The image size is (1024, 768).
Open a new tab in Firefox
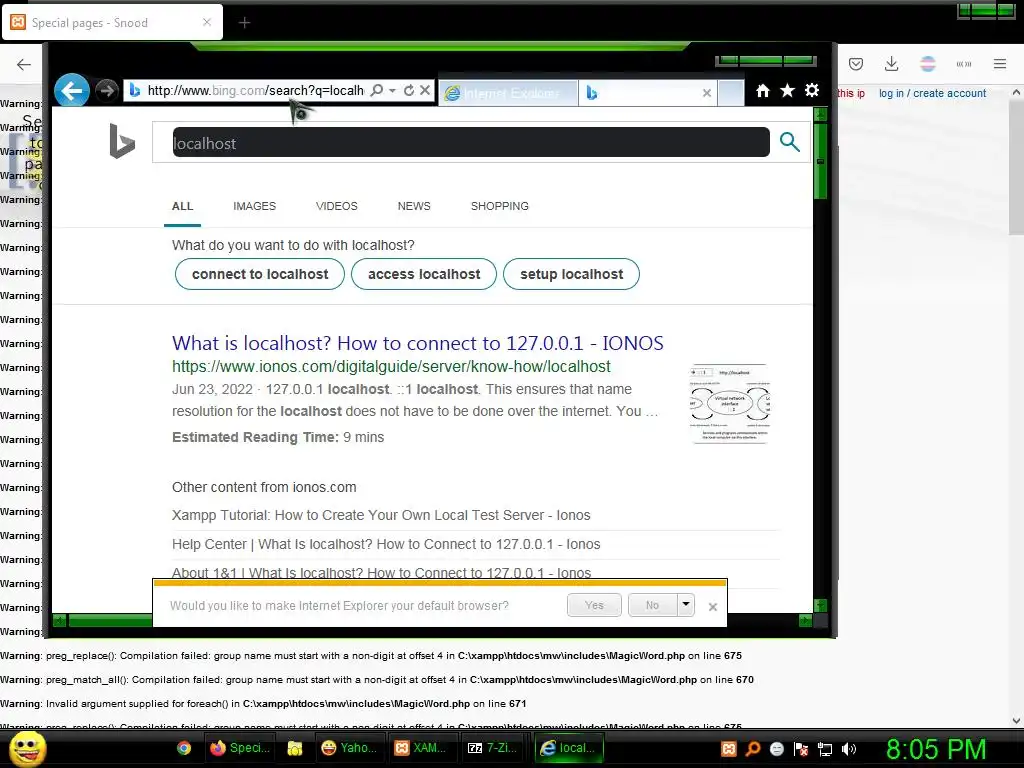(244, 23)
